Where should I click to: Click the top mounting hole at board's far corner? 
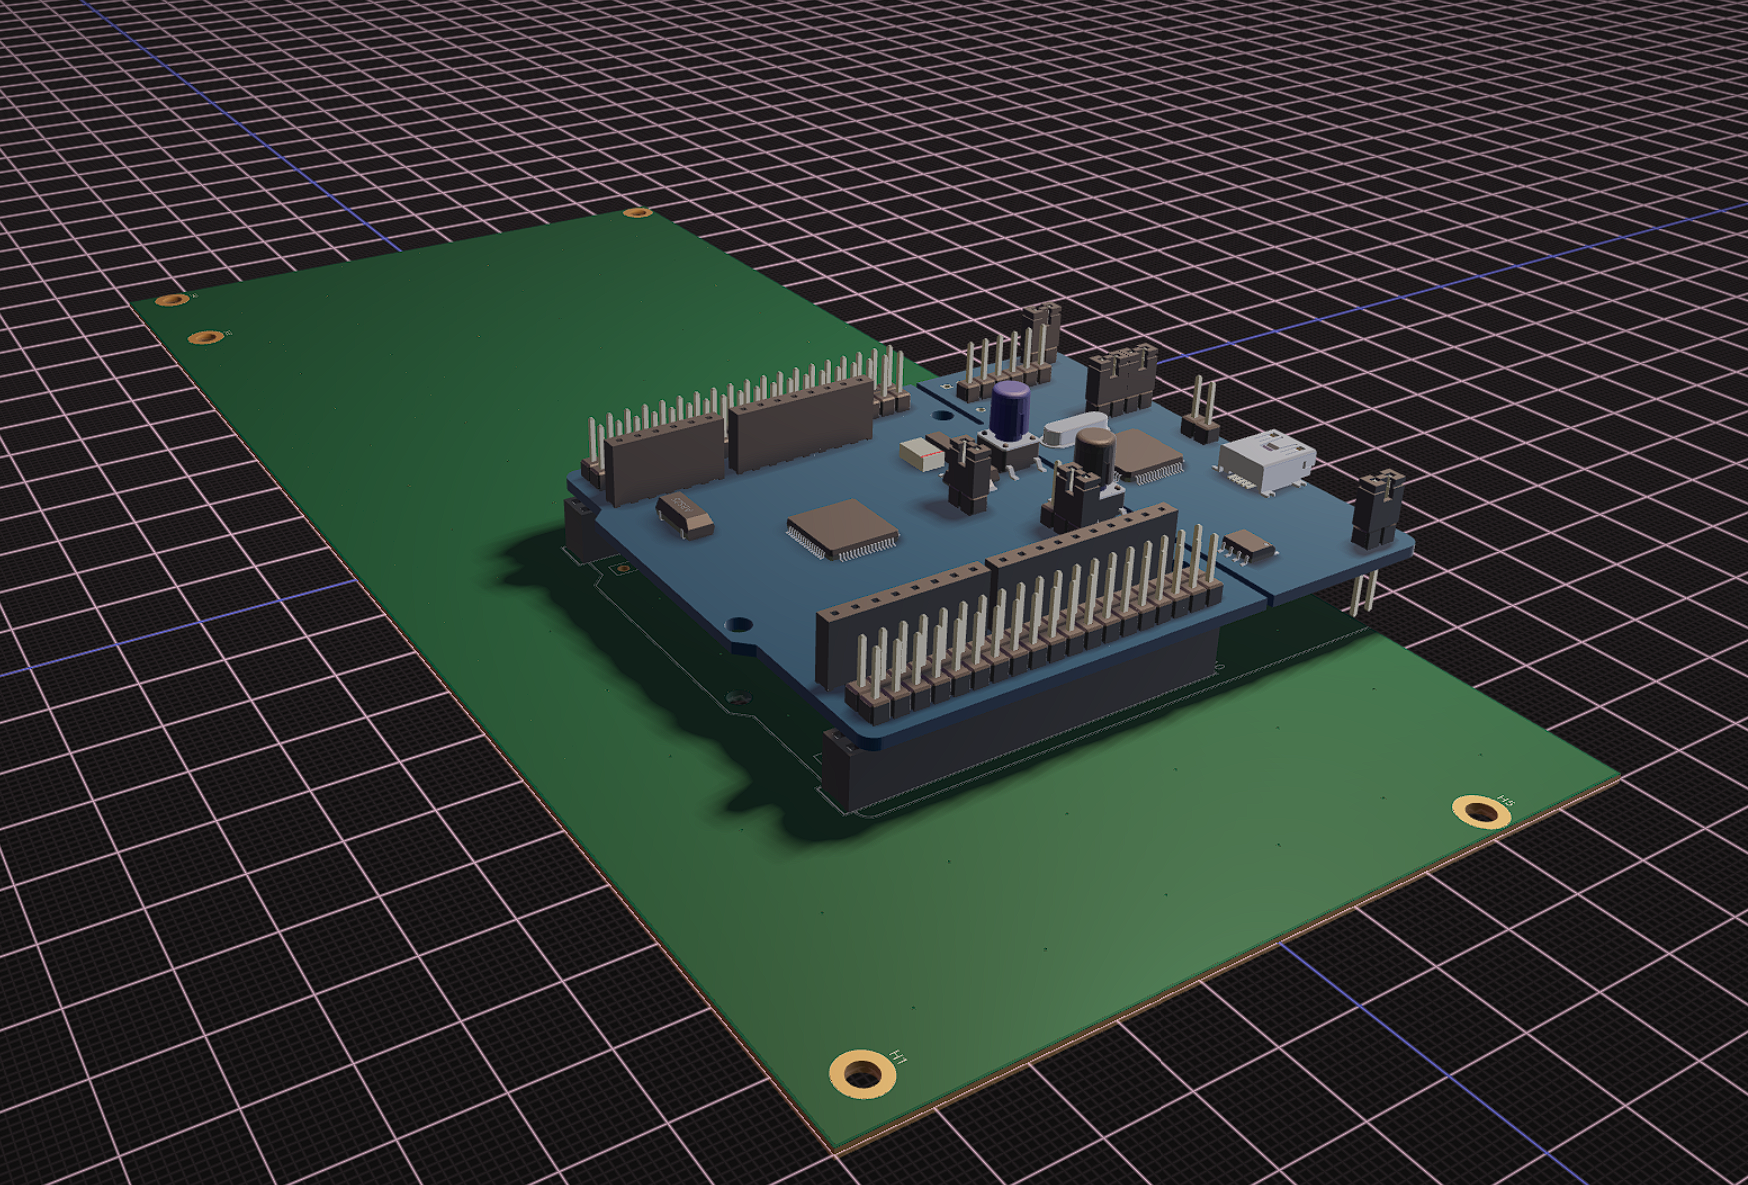tap(637, 213)
